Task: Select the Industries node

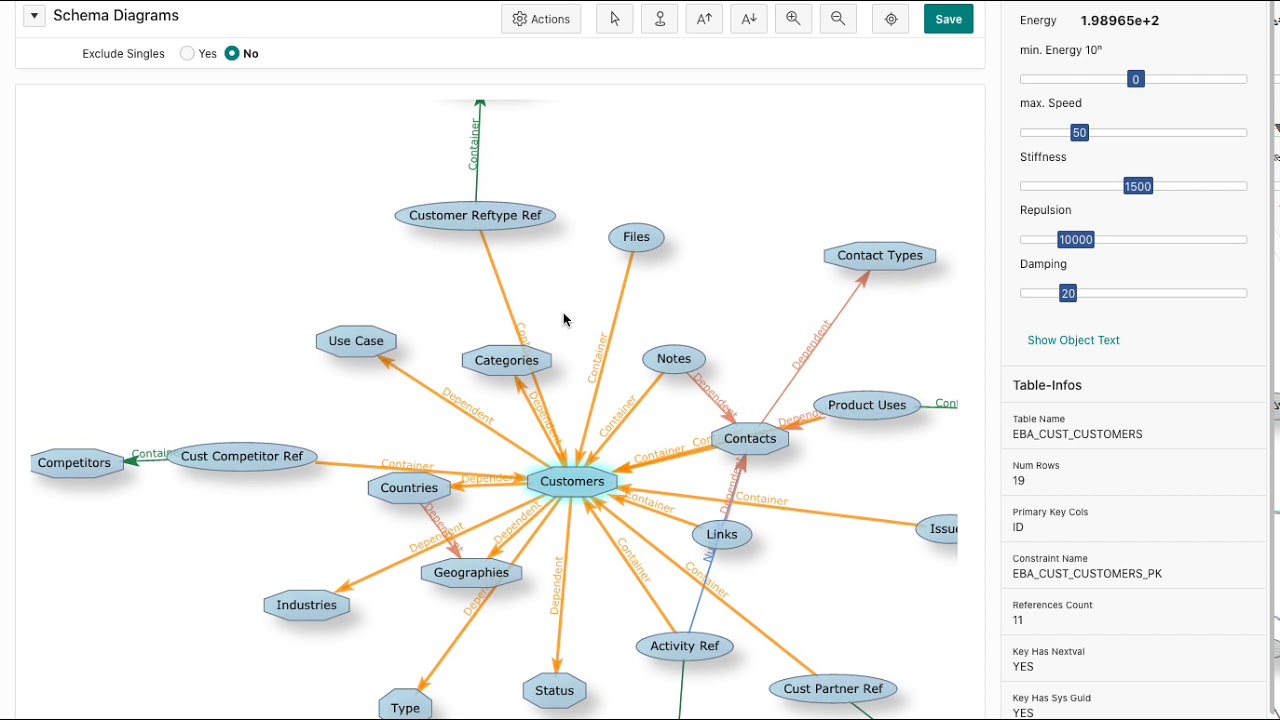Action: (x=306, y=605)
